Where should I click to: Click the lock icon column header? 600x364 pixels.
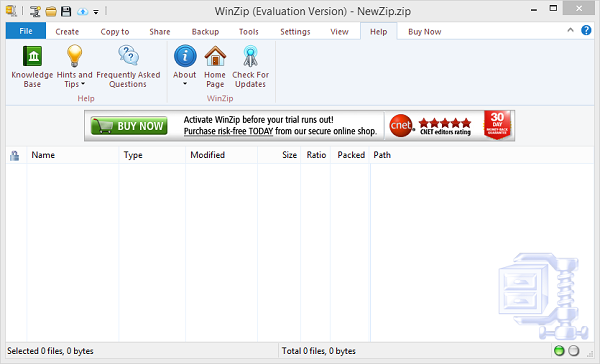point(15,155)
